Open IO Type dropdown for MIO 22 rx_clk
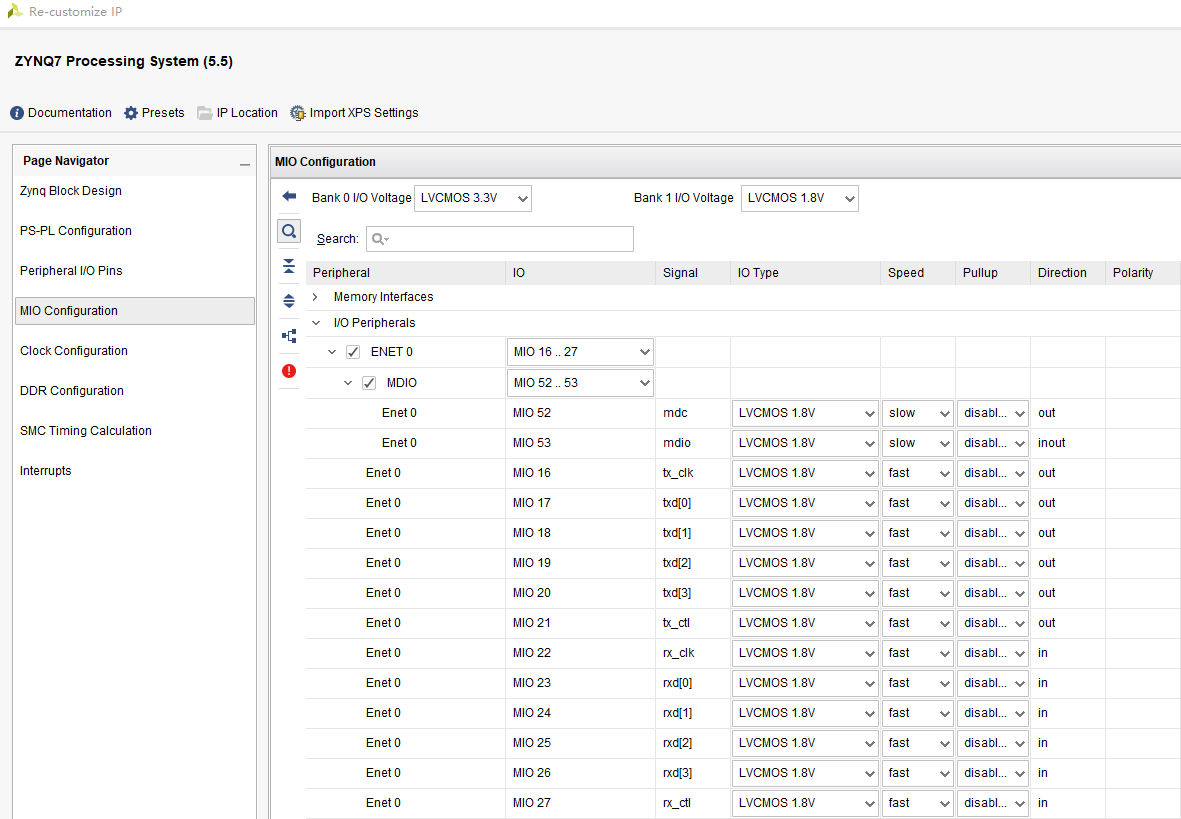1181x819 pixels. point(804,653)
